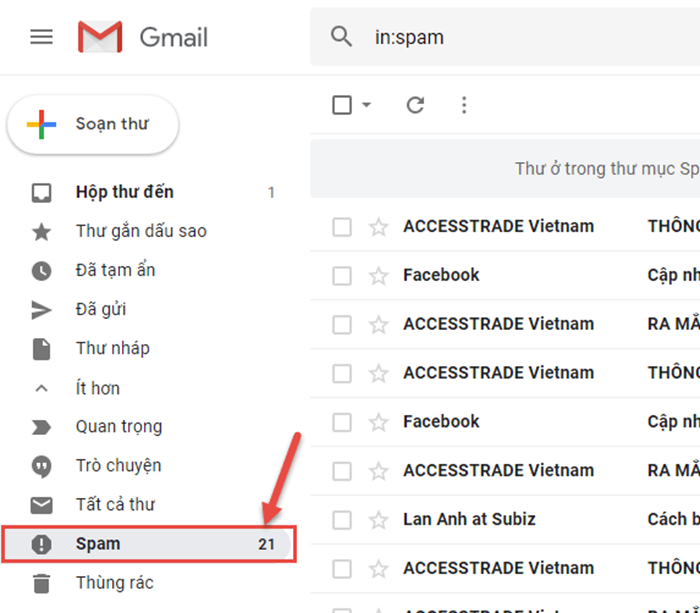700x613 pixels.
Task: Toggle the select-all checkbox in toolbar
Action: point(342,105)
